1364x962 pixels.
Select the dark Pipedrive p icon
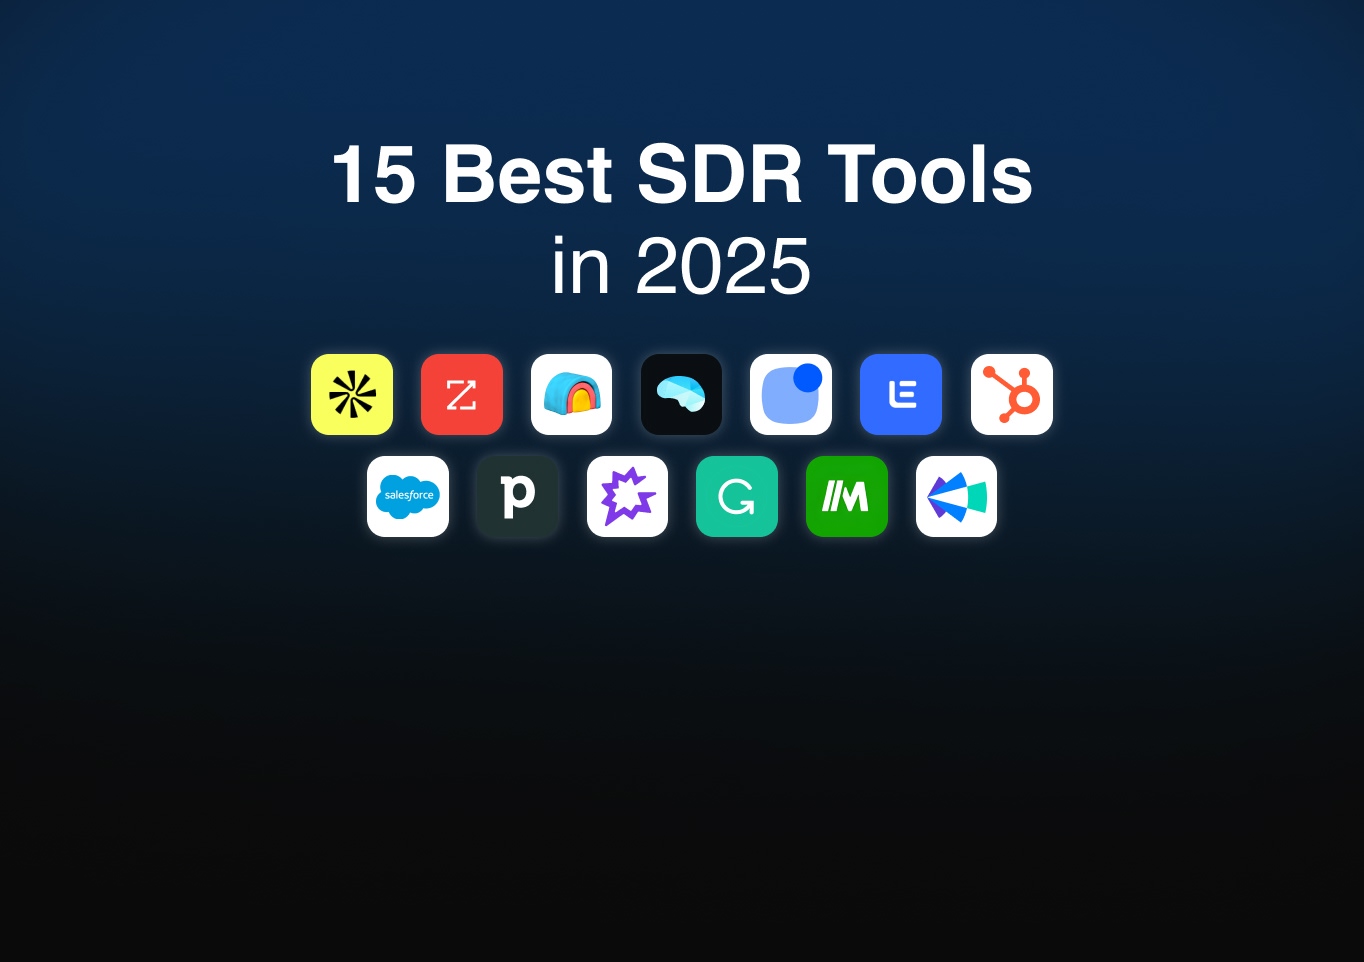pos(517,496)
